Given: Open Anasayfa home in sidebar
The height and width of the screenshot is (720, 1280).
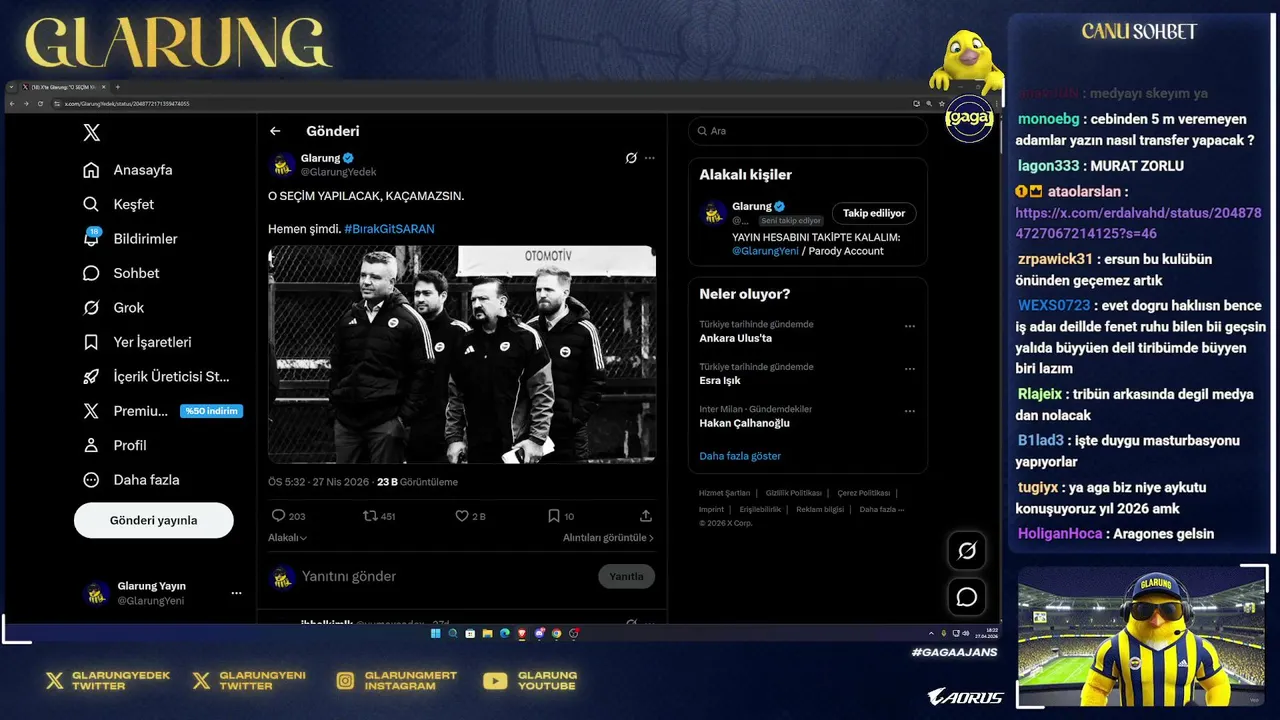Looking at the screenshot, I should click(128, 170).
